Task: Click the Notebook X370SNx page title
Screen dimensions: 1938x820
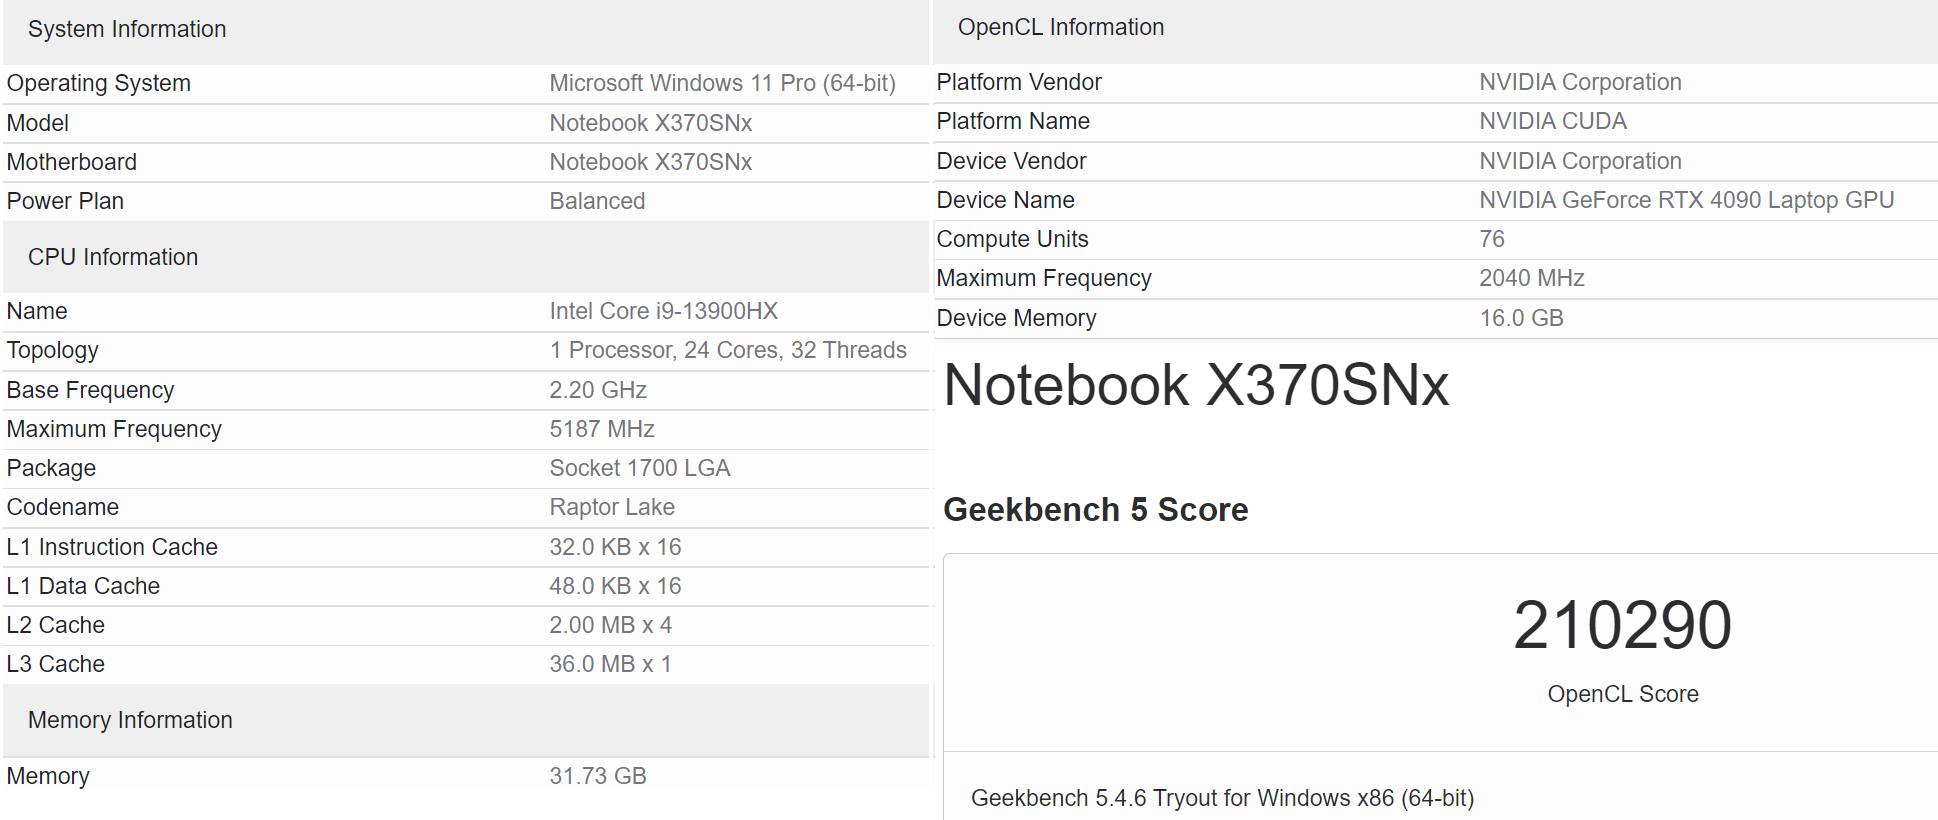Action: (1196, 385)
